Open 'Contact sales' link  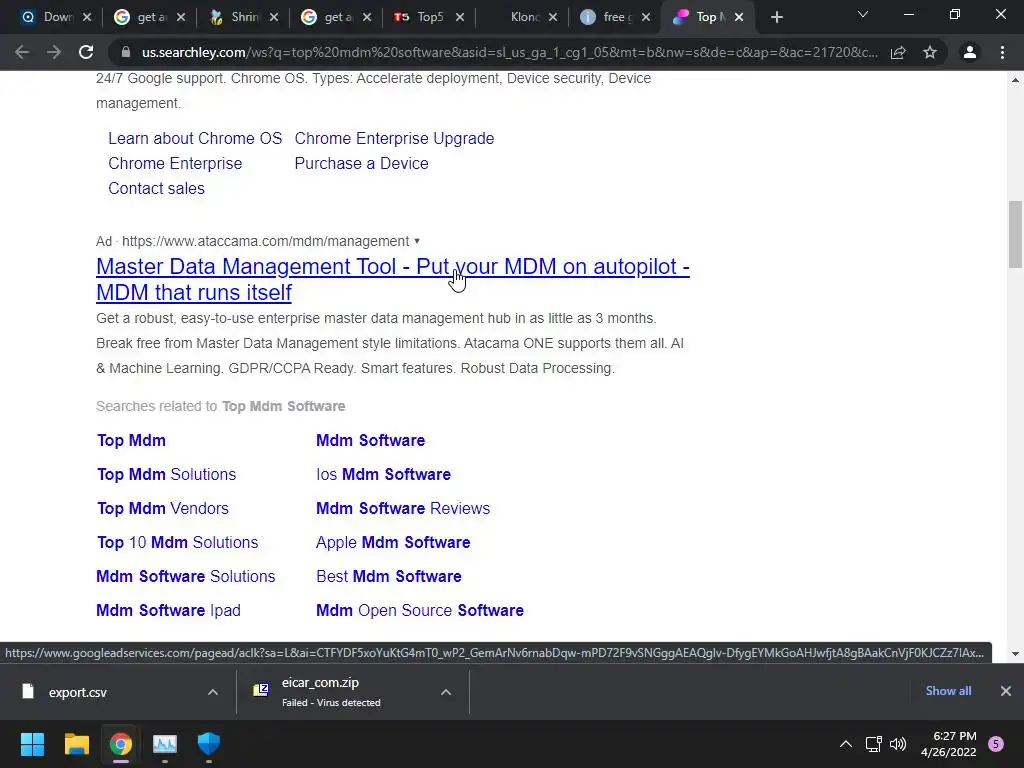point(156,188)
